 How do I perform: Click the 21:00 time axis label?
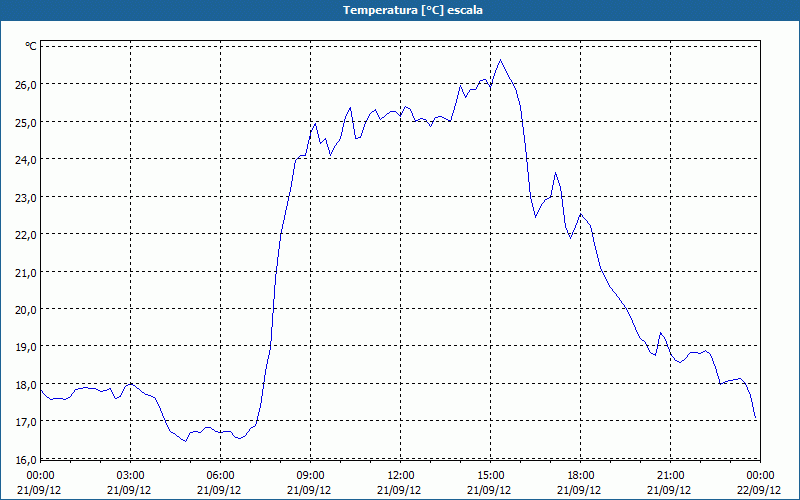(670, 476)
